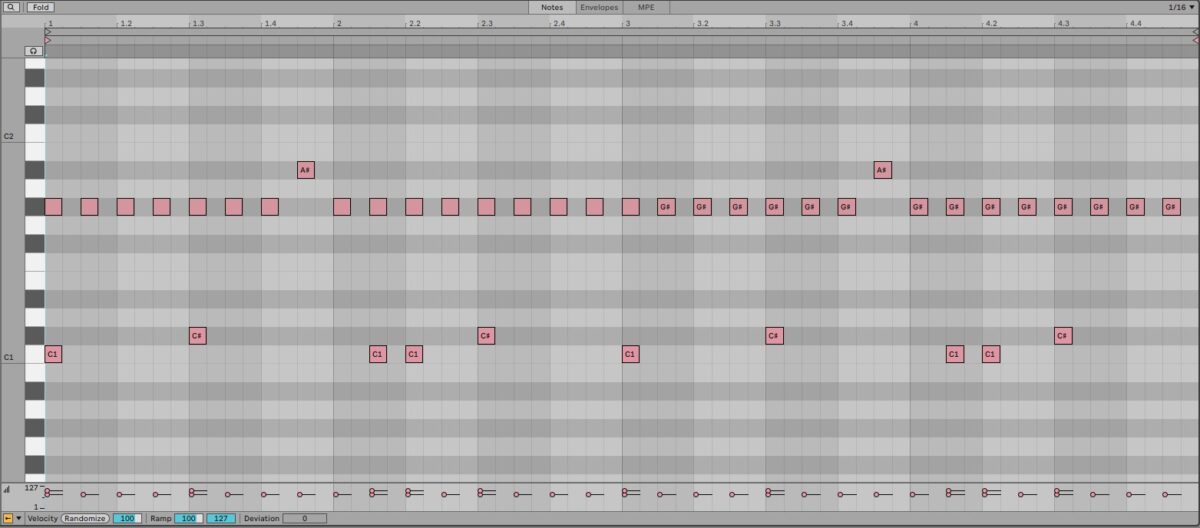The height and width of the screenshot is (528, 1200).
Task: Open the 1/16 grid size dropdown
Action: (1181, 7)
